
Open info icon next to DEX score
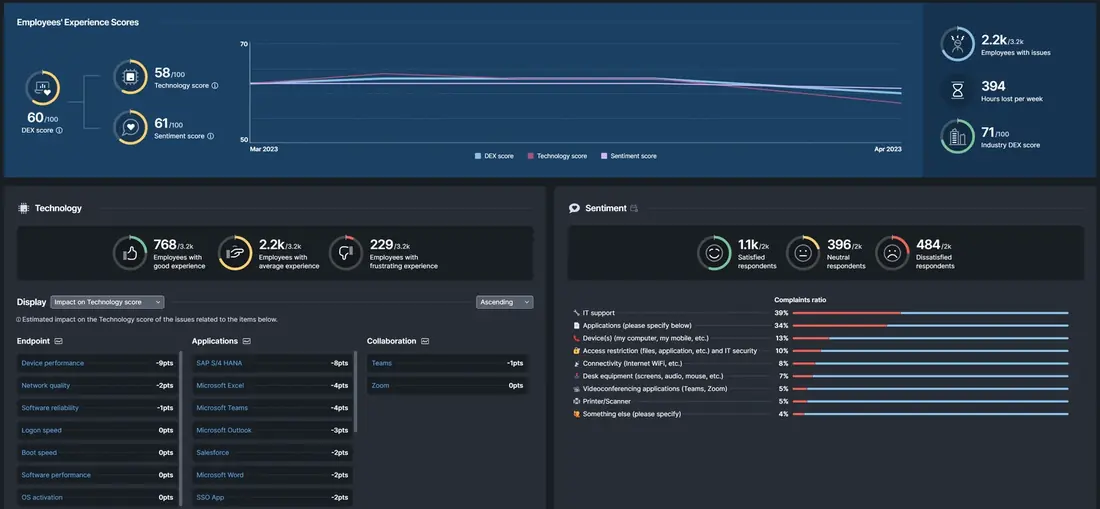[59, 130]
